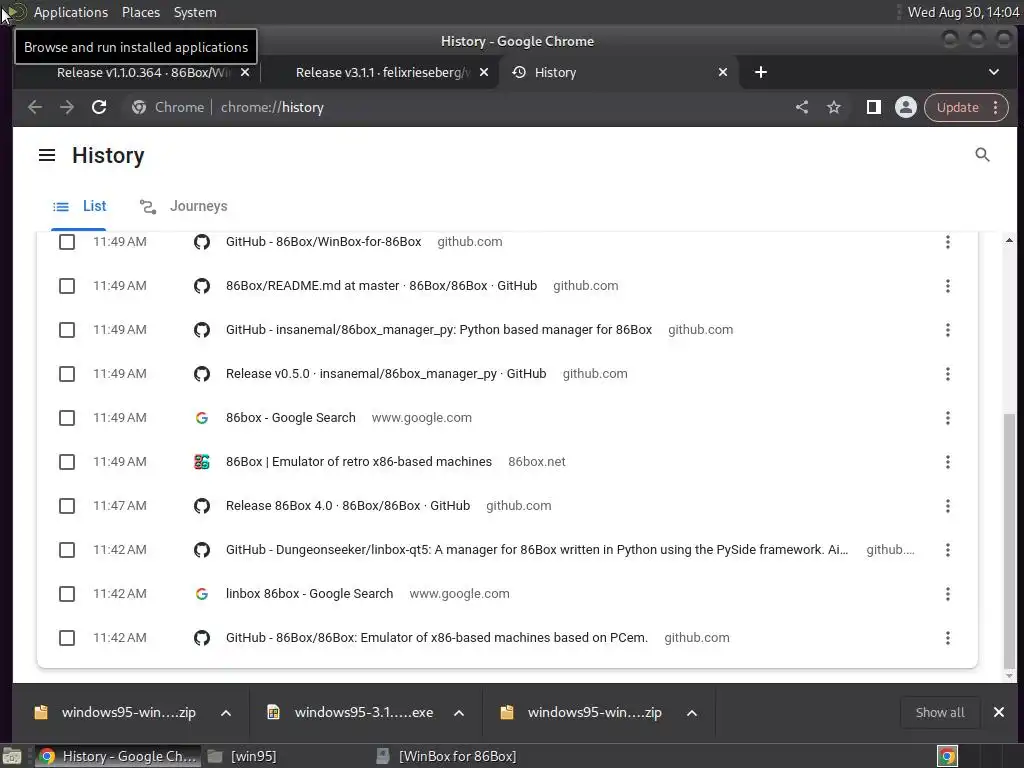Expand options for first windows95-win zip download

(226, 713)
